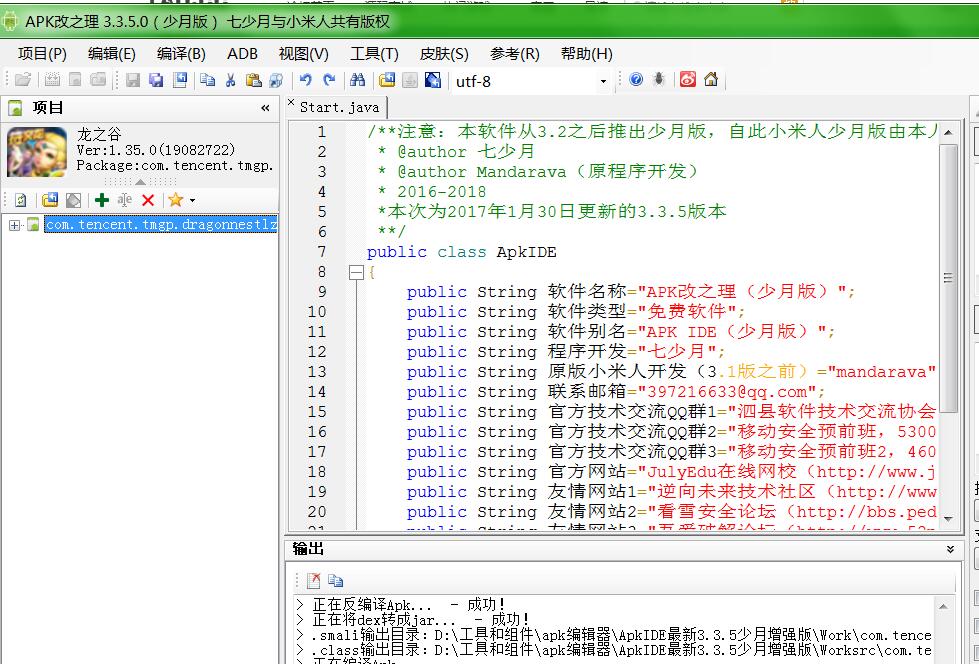Select the Start.java editor tab

[x=338, y=107]
